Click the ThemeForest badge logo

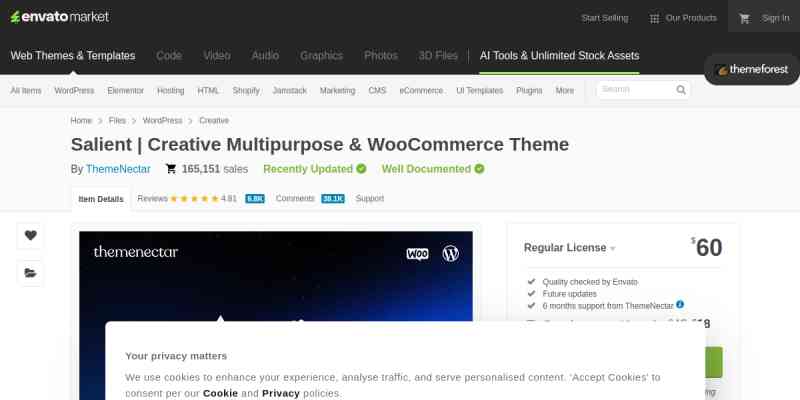click(752, 70)
